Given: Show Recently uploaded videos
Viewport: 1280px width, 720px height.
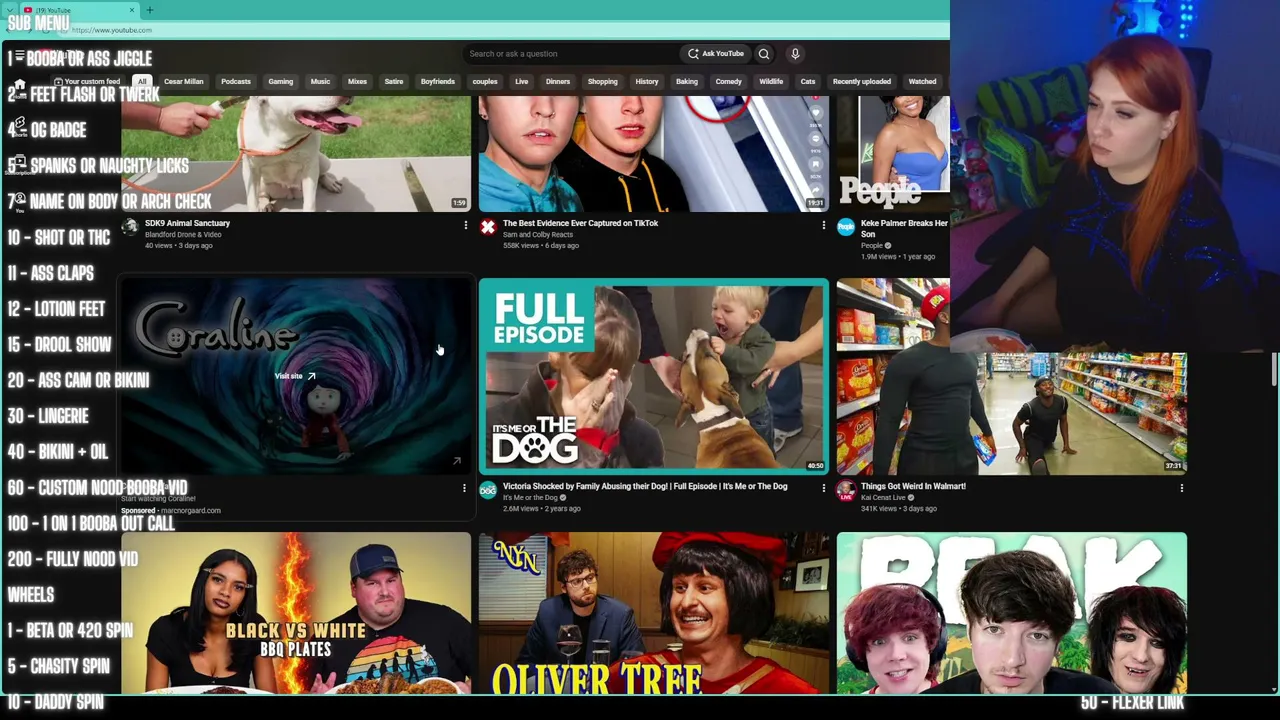Looking at the screenshot, I should pyautogui.click(x=862, y=82).
